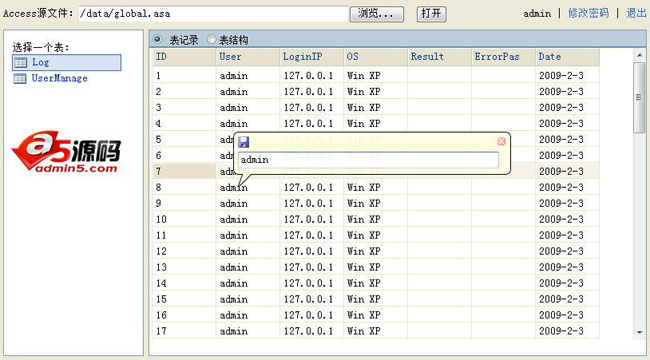Image resolution: width=650 pixels, height=360 pixels.
Task: Click the User cell in row 8
Action: click(x=248, y=187)
